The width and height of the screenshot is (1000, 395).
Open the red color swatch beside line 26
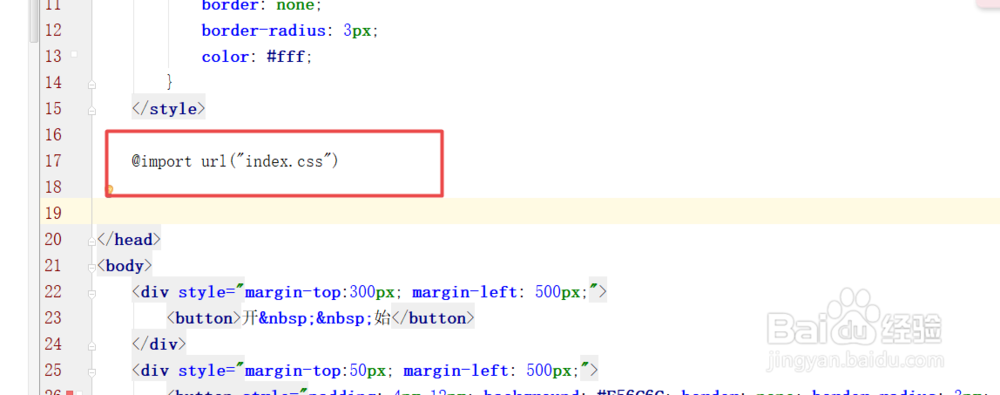pos(70,392)
